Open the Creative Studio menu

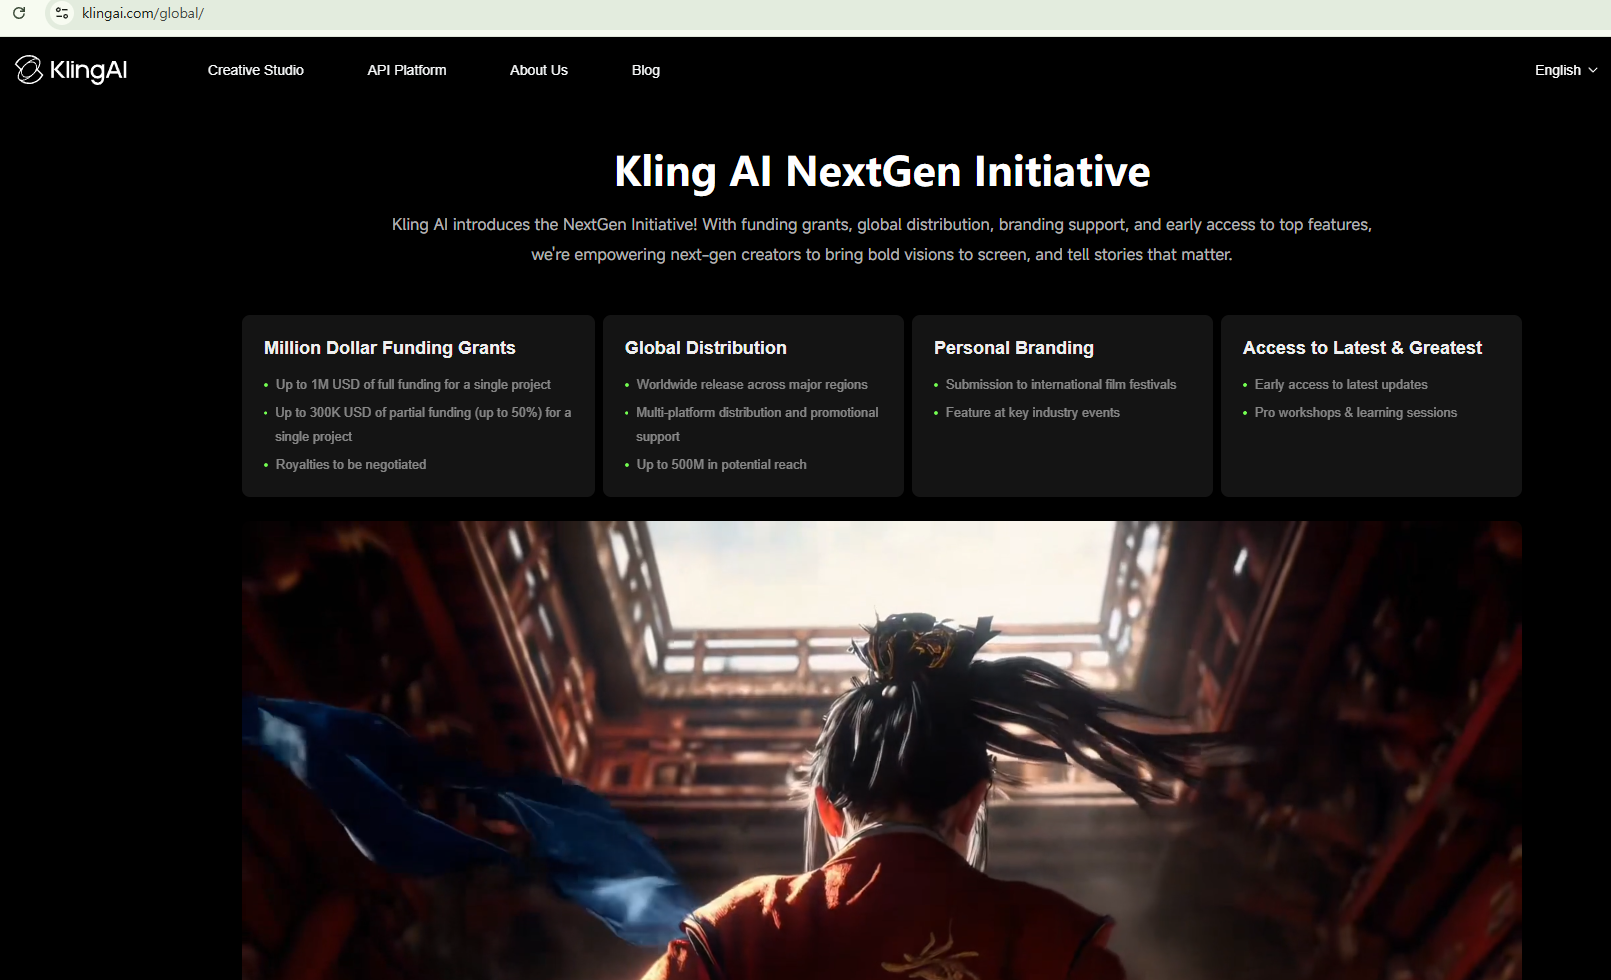256,70
